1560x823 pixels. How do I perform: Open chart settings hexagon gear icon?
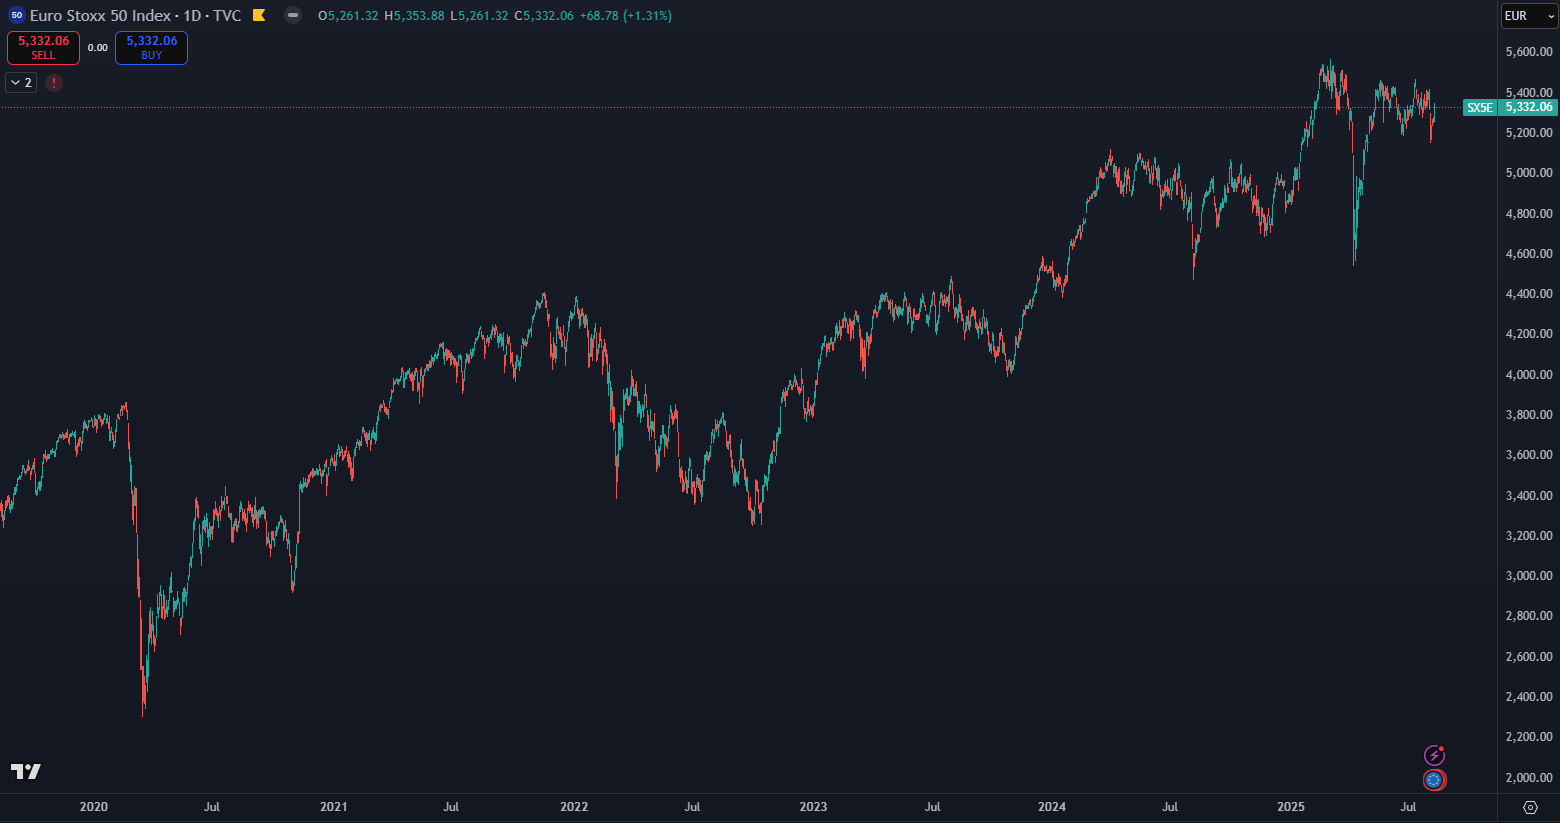(1530, 807)
